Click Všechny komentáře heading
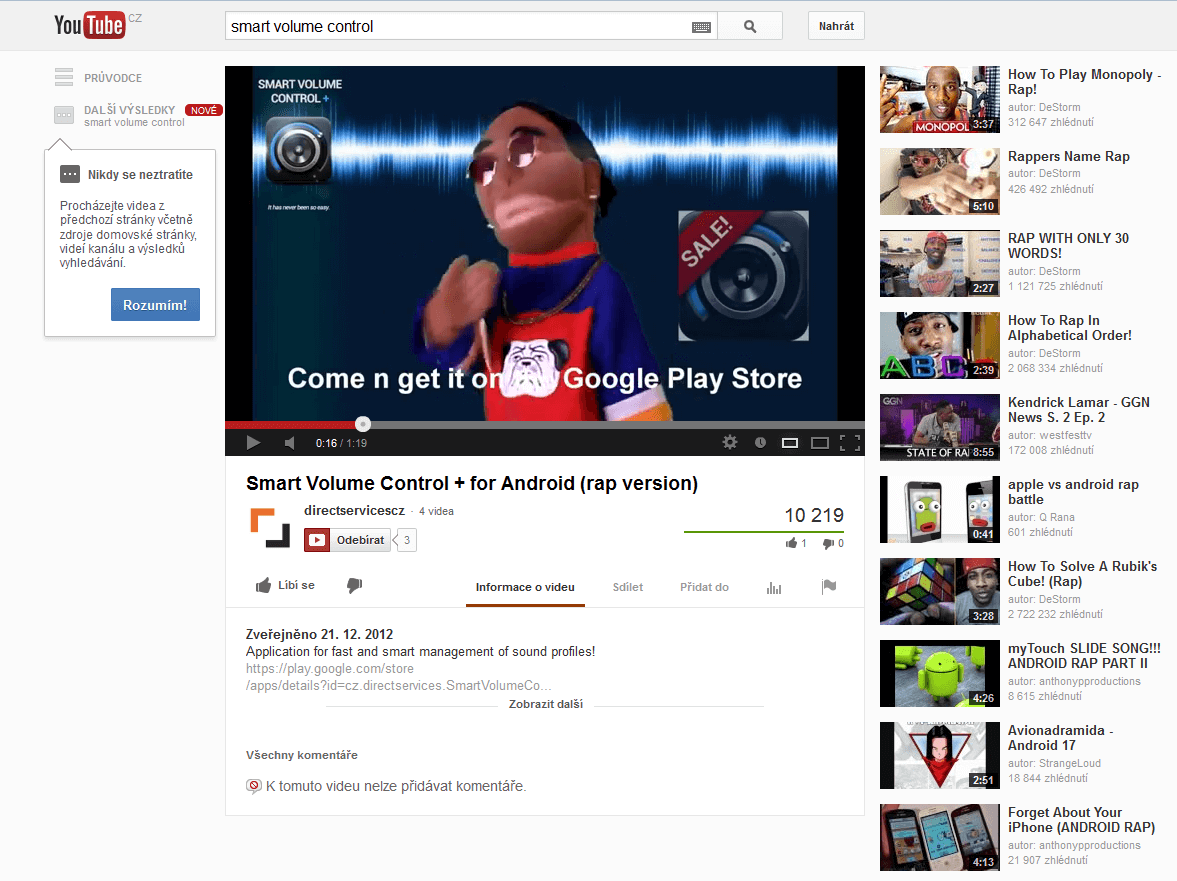 (x=302, y=755)
